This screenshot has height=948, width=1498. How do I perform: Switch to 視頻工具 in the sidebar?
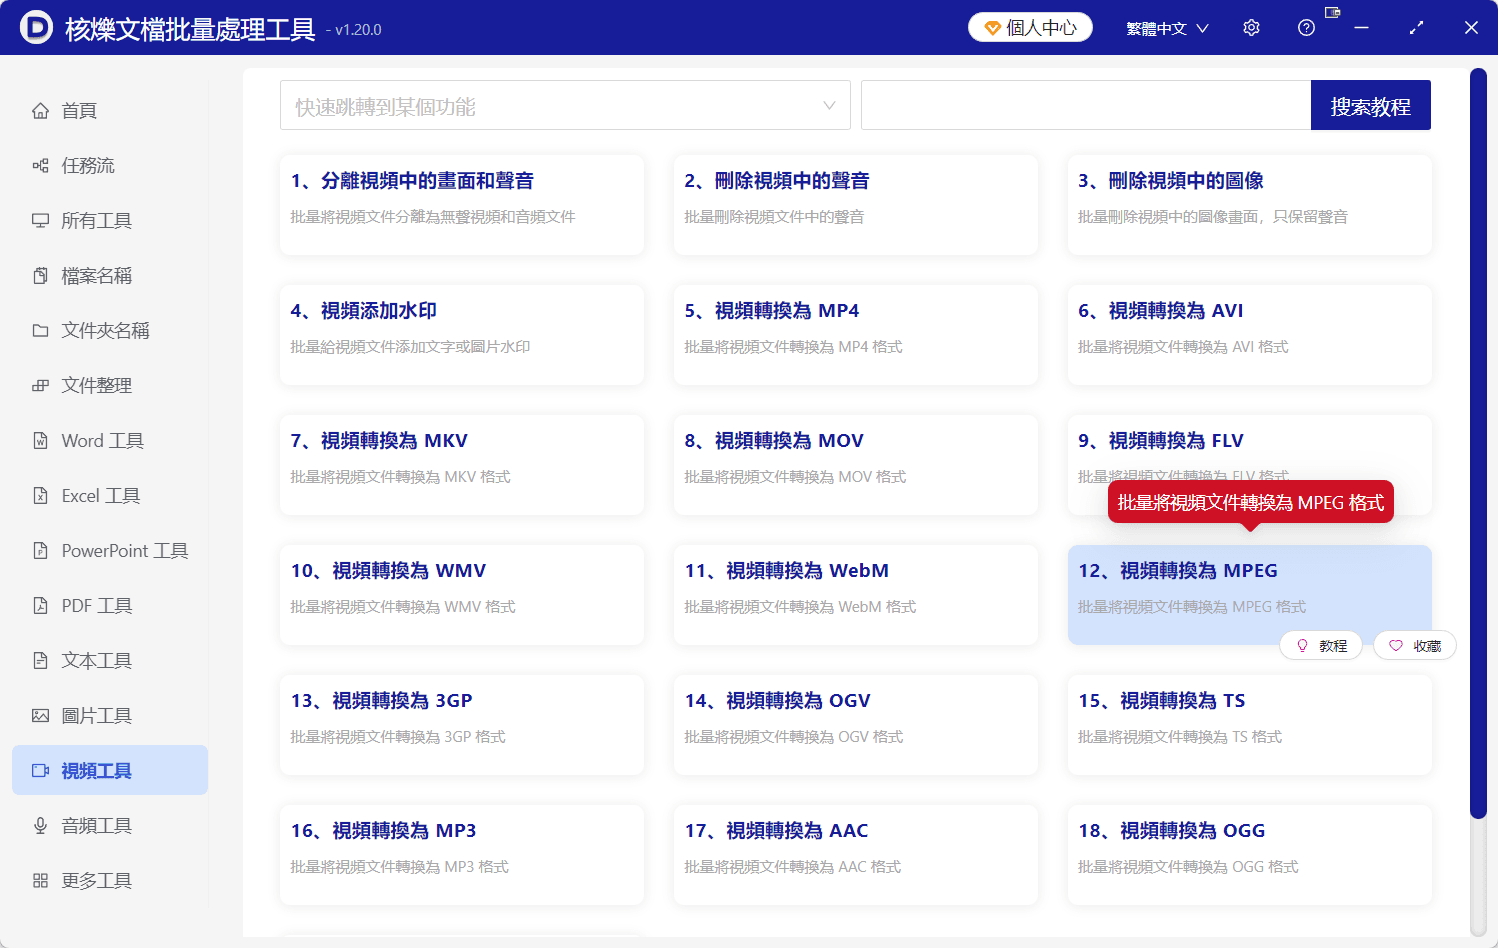(x=110, y=770)
